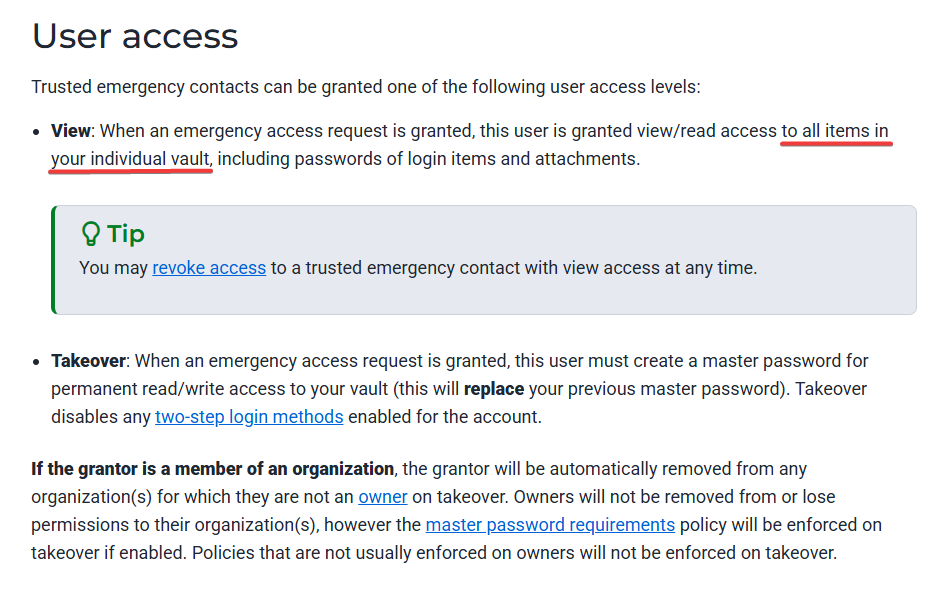Click the 'Trusted emergency contacts' intro sentence

point(366,87)
